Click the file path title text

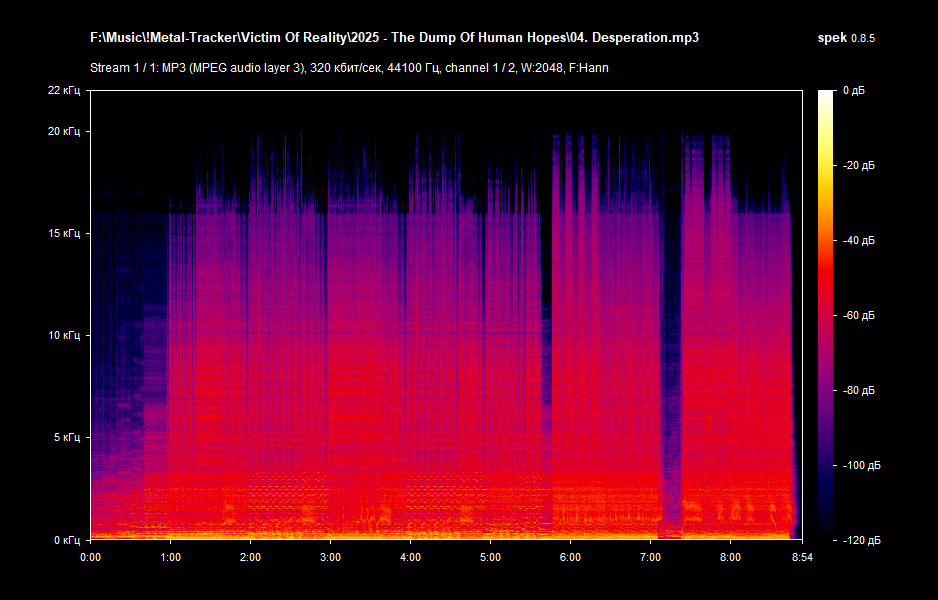pos(394,38)
